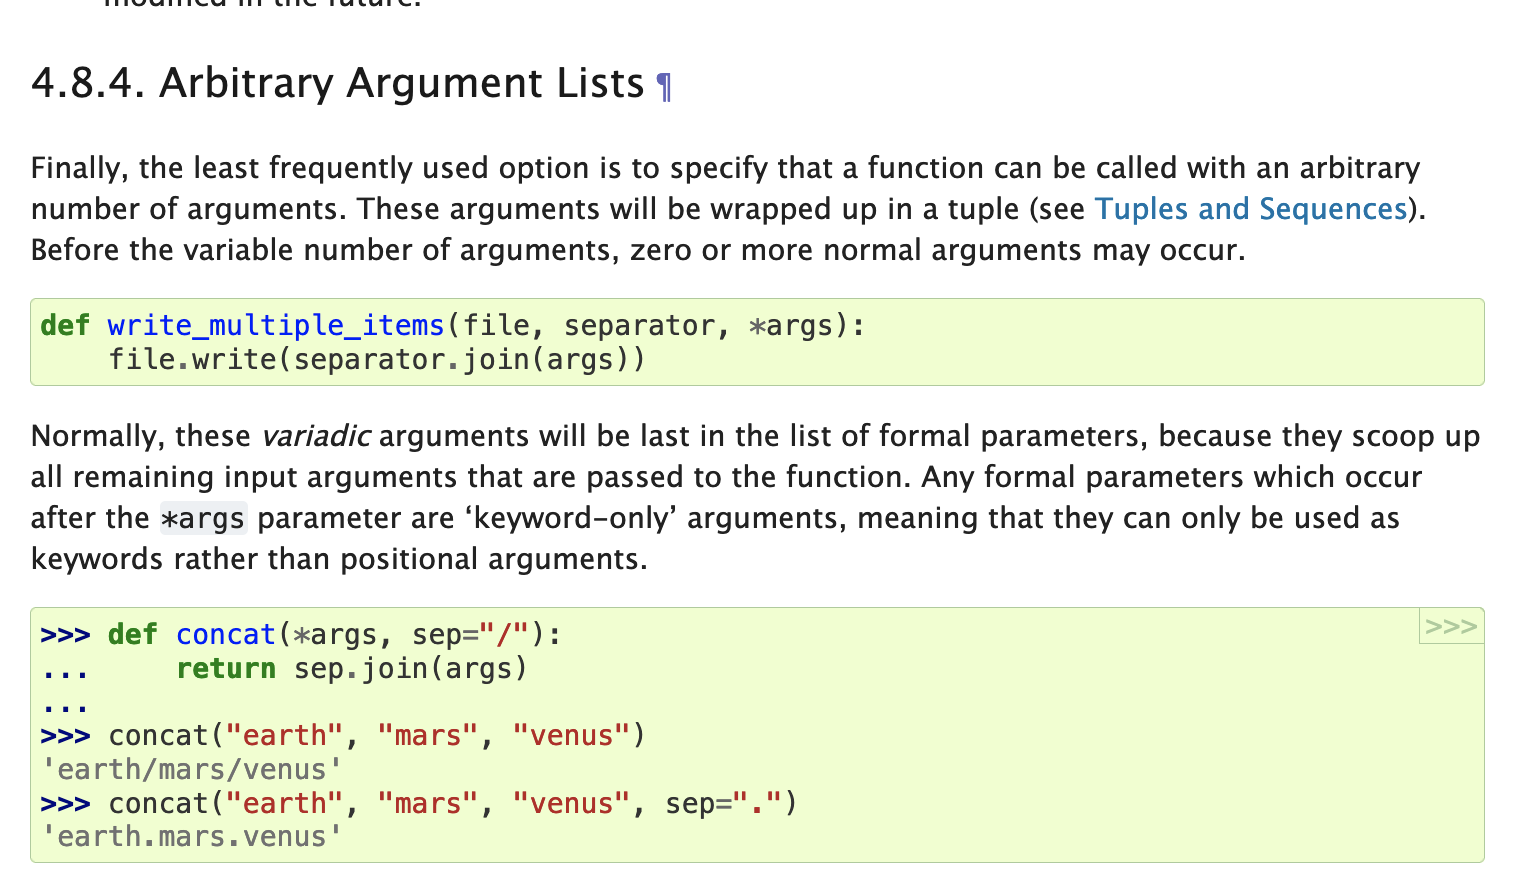
Task: Click the pilcrow permalink beside the heading
Action: point(664,86)
